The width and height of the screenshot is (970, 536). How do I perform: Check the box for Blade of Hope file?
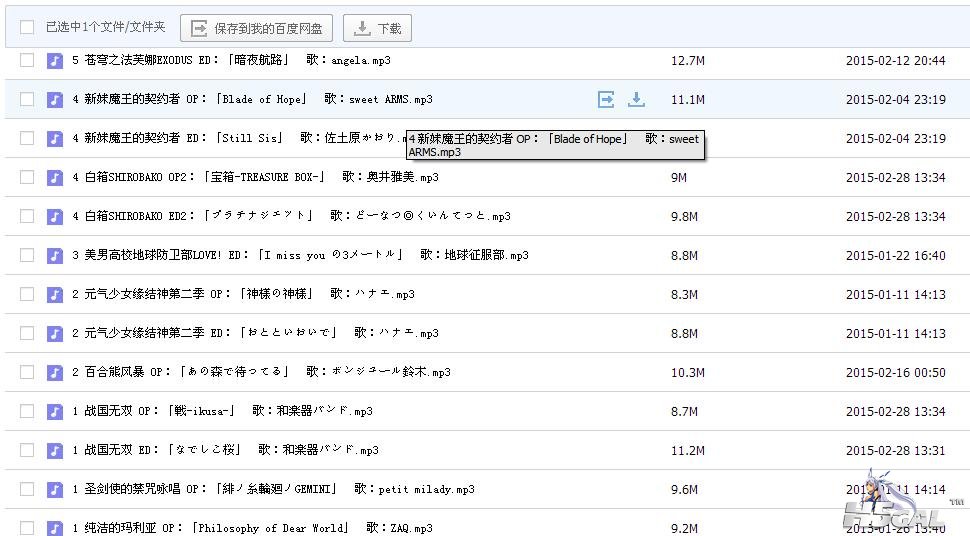tap(27, 99)
